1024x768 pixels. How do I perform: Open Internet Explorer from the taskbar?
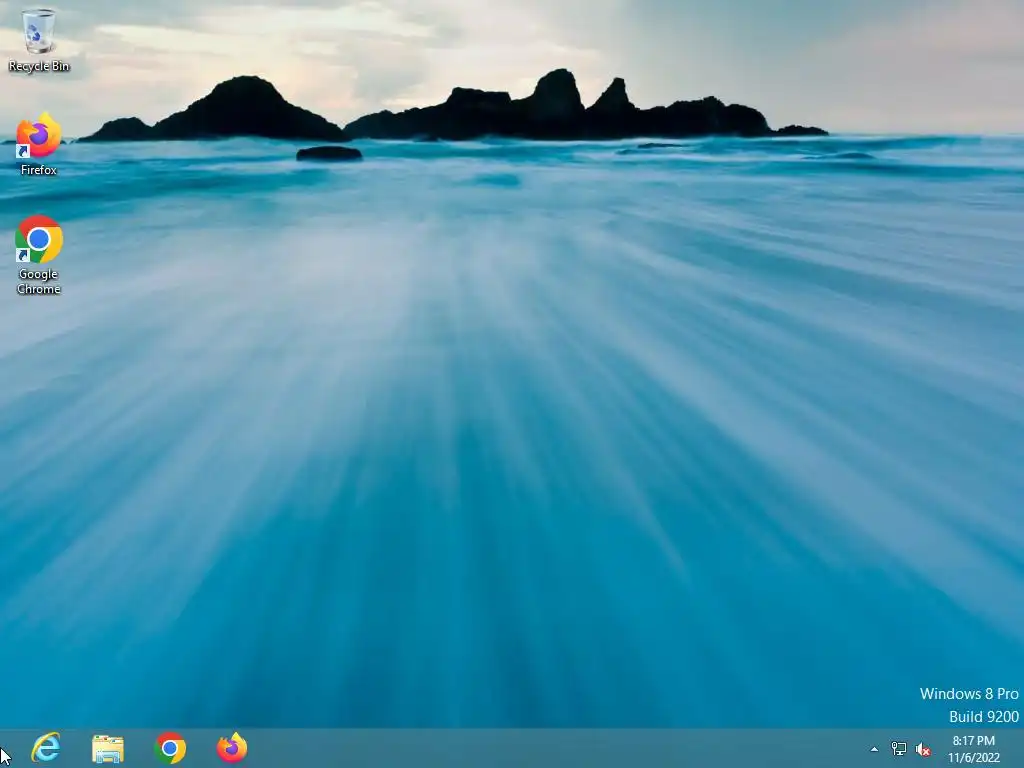(46, 748)
